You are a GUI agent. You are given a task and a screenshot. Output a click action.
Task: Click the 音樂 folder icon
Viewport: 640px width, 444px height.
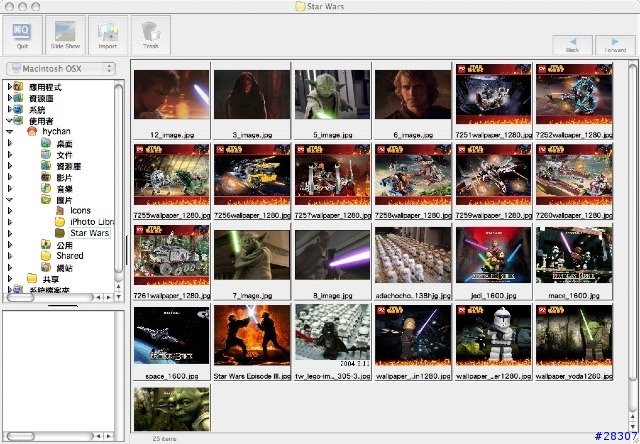[x=46, y=189]
